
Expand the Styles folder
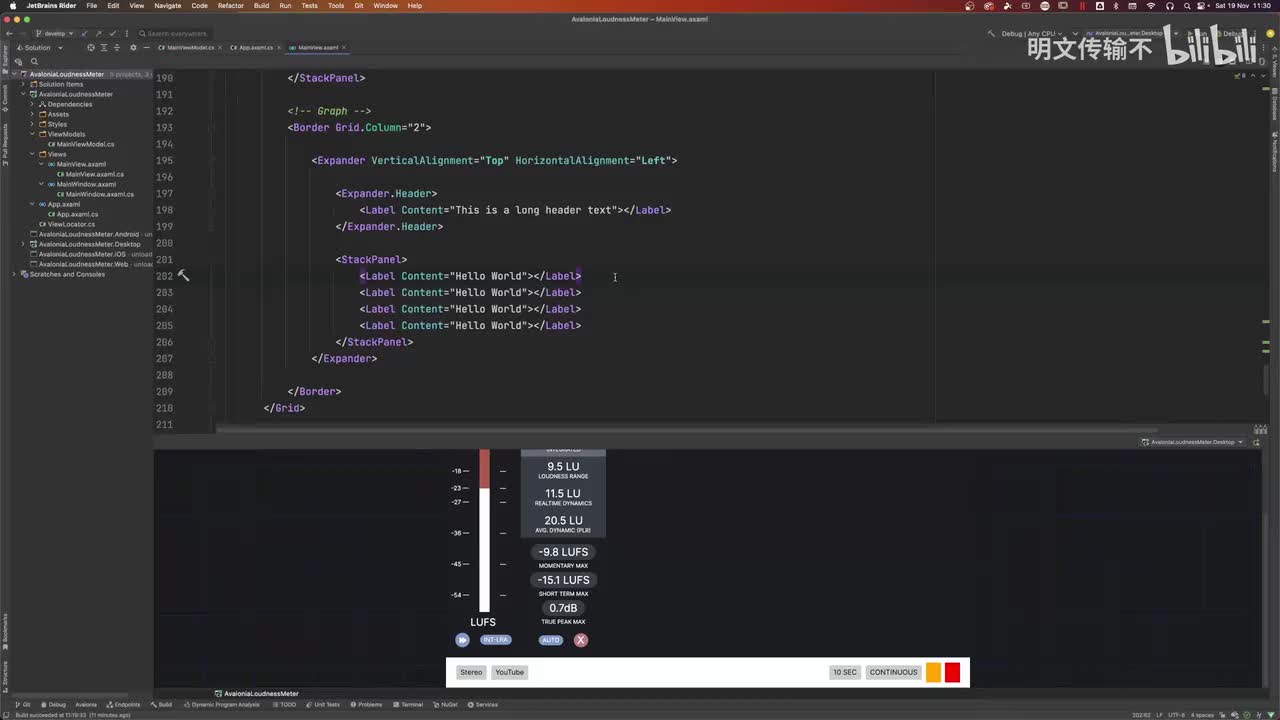point(32,124)
